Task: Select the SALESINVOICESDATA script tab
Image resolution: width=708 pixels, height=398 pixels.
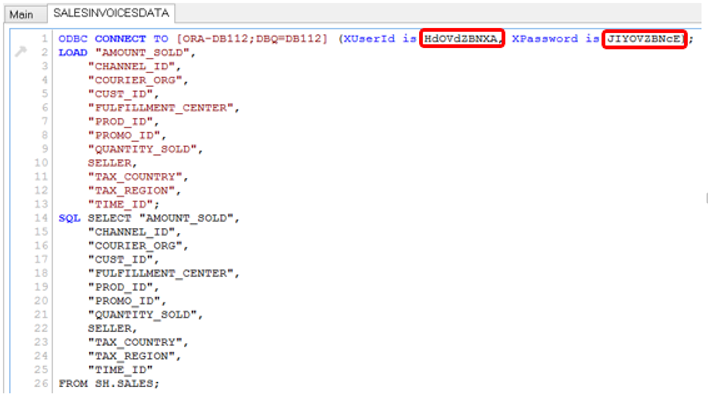Action: pyautogui.click(x=111, y=13)
